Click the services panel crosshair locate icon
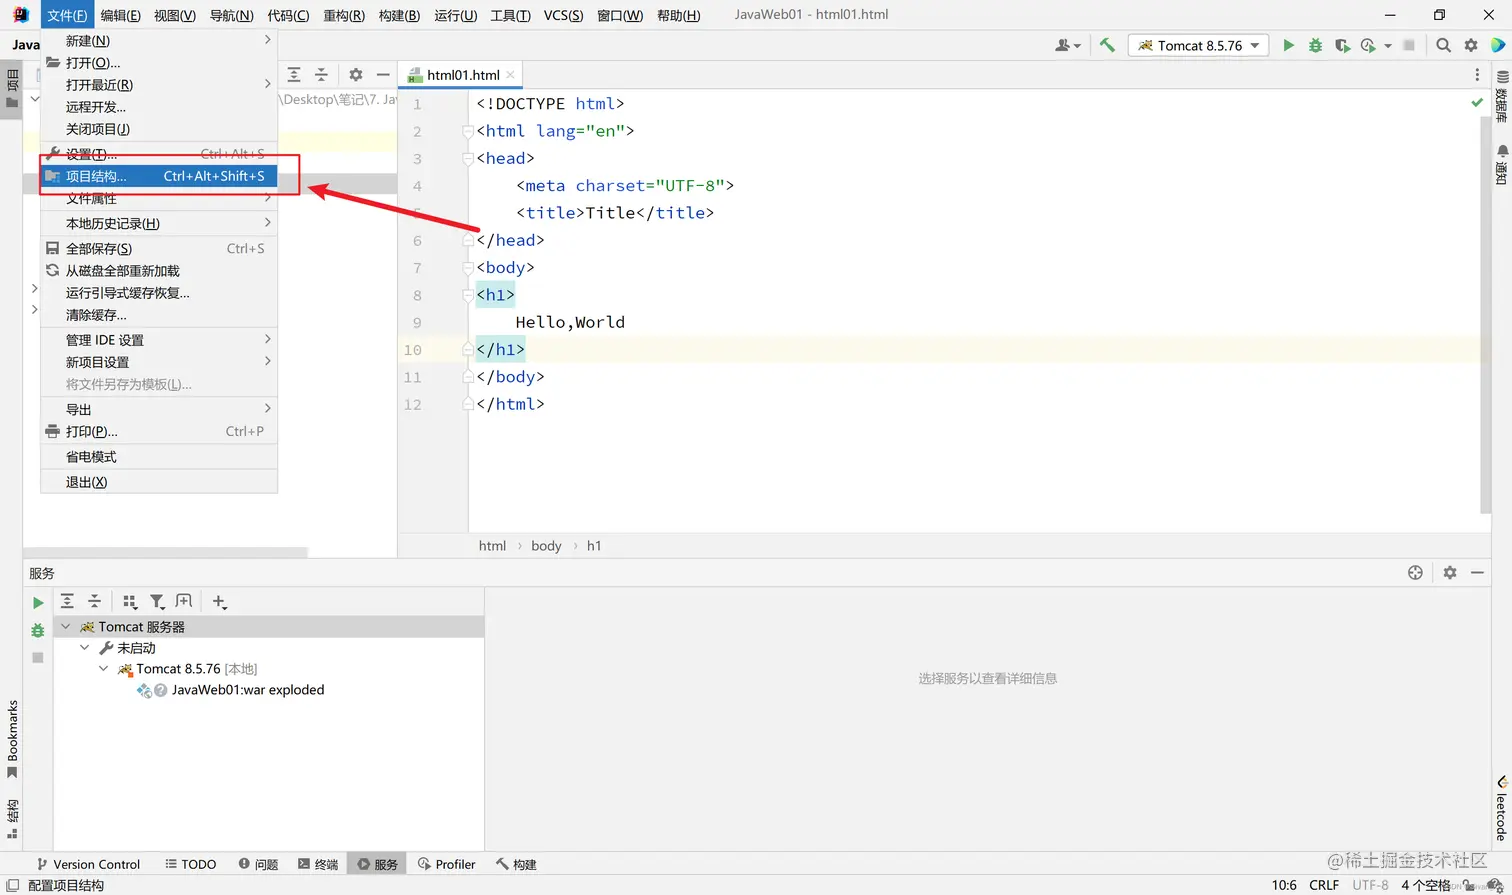Screen dimensions: 1512x895 pos(1415,573)
